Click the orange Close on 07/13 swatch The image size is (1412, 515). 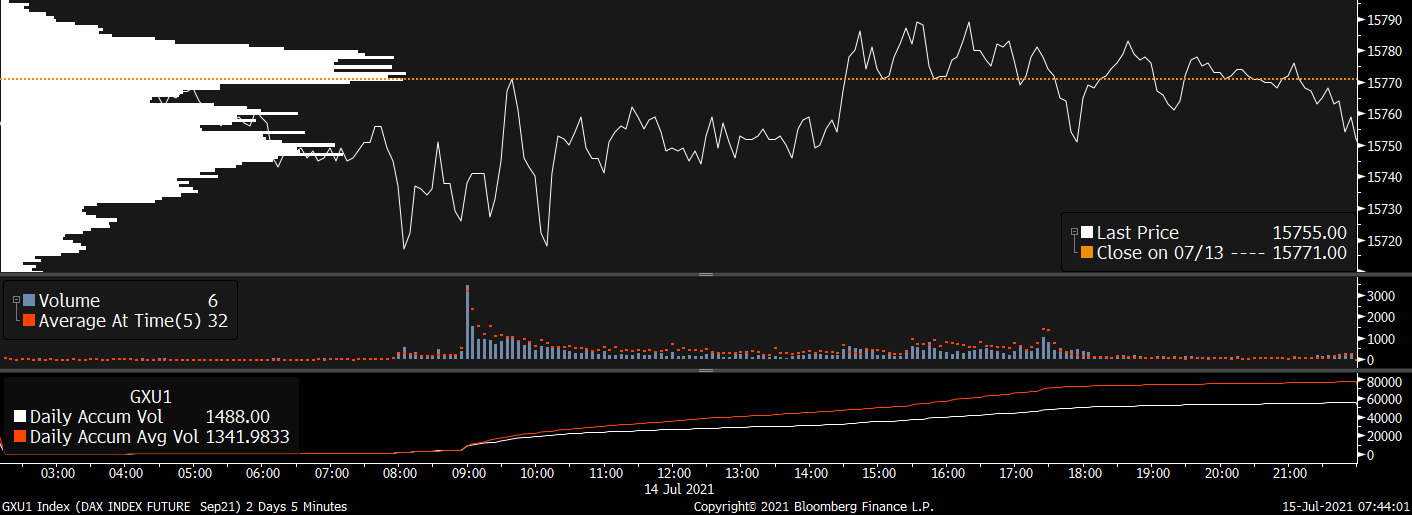pyautogui.click(x=1087, y=253)
